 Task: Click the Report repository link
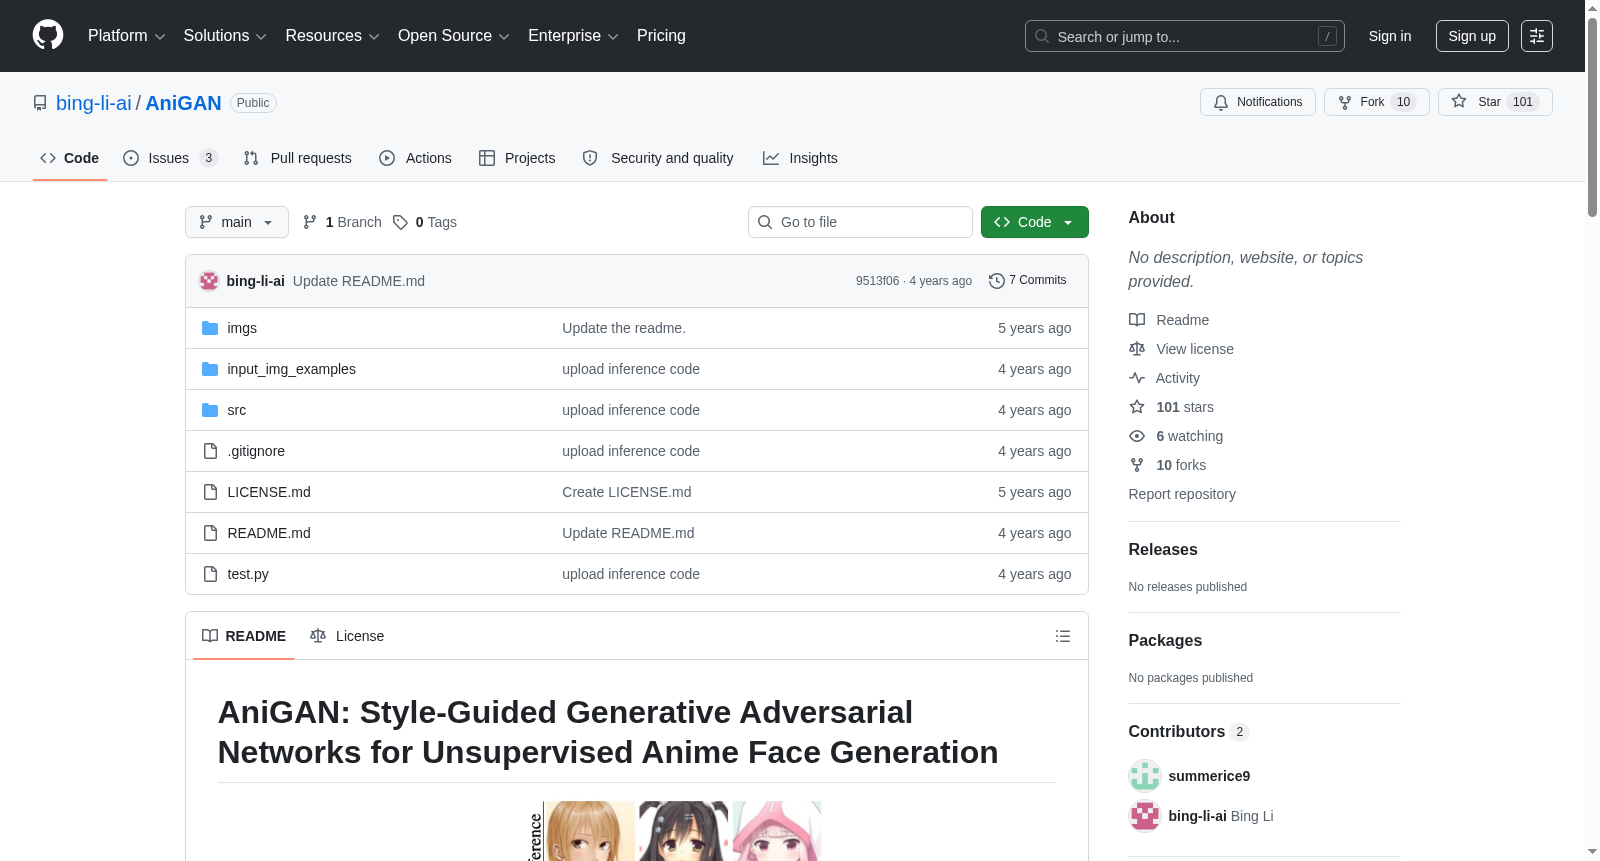point(1182,494)
